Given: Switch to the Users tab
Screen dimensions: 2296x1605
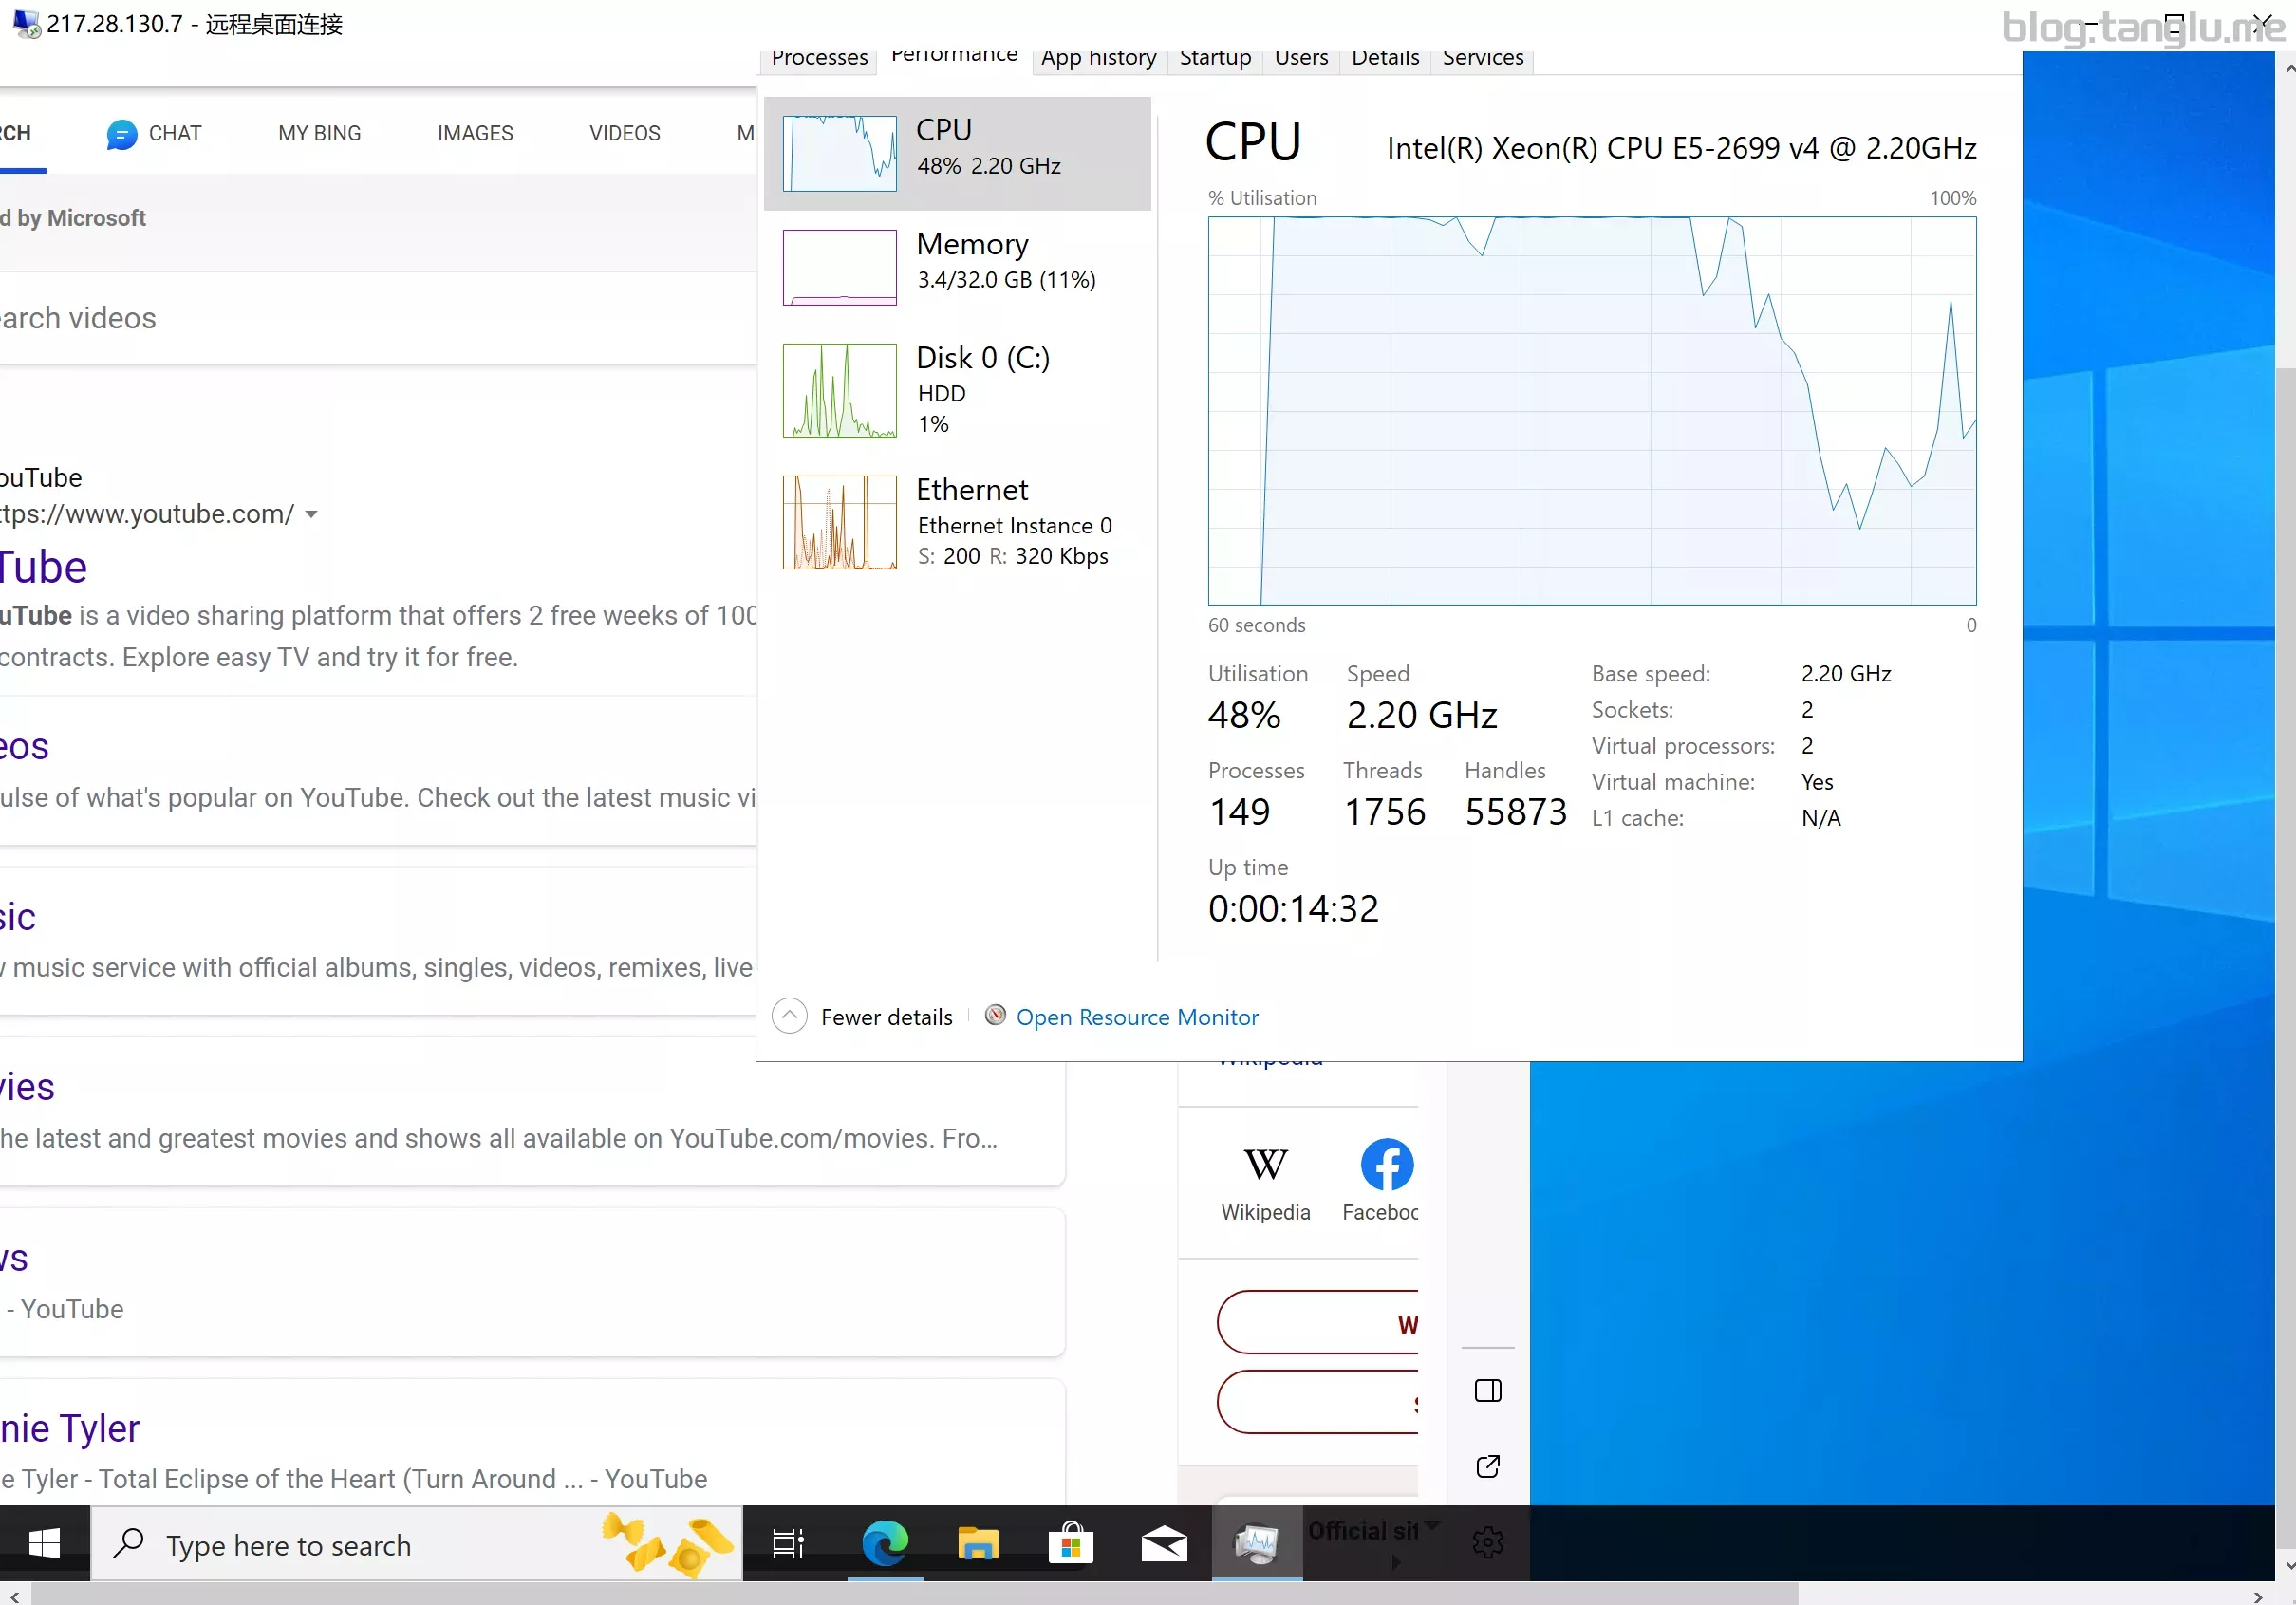Looking at the screenshot, I should coord(1301,59).
